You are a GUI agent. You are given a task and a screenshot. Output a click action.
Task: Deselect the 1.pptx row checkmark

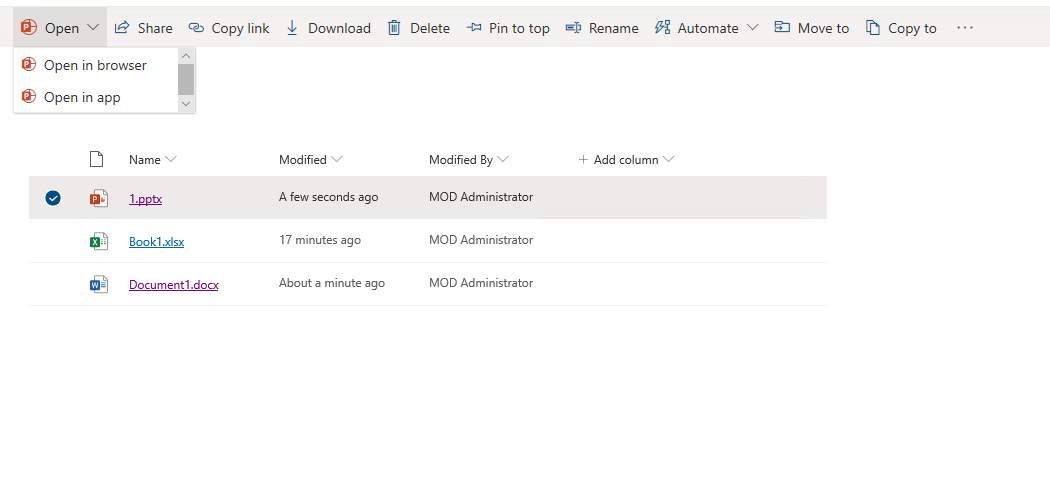coord(53,198)
